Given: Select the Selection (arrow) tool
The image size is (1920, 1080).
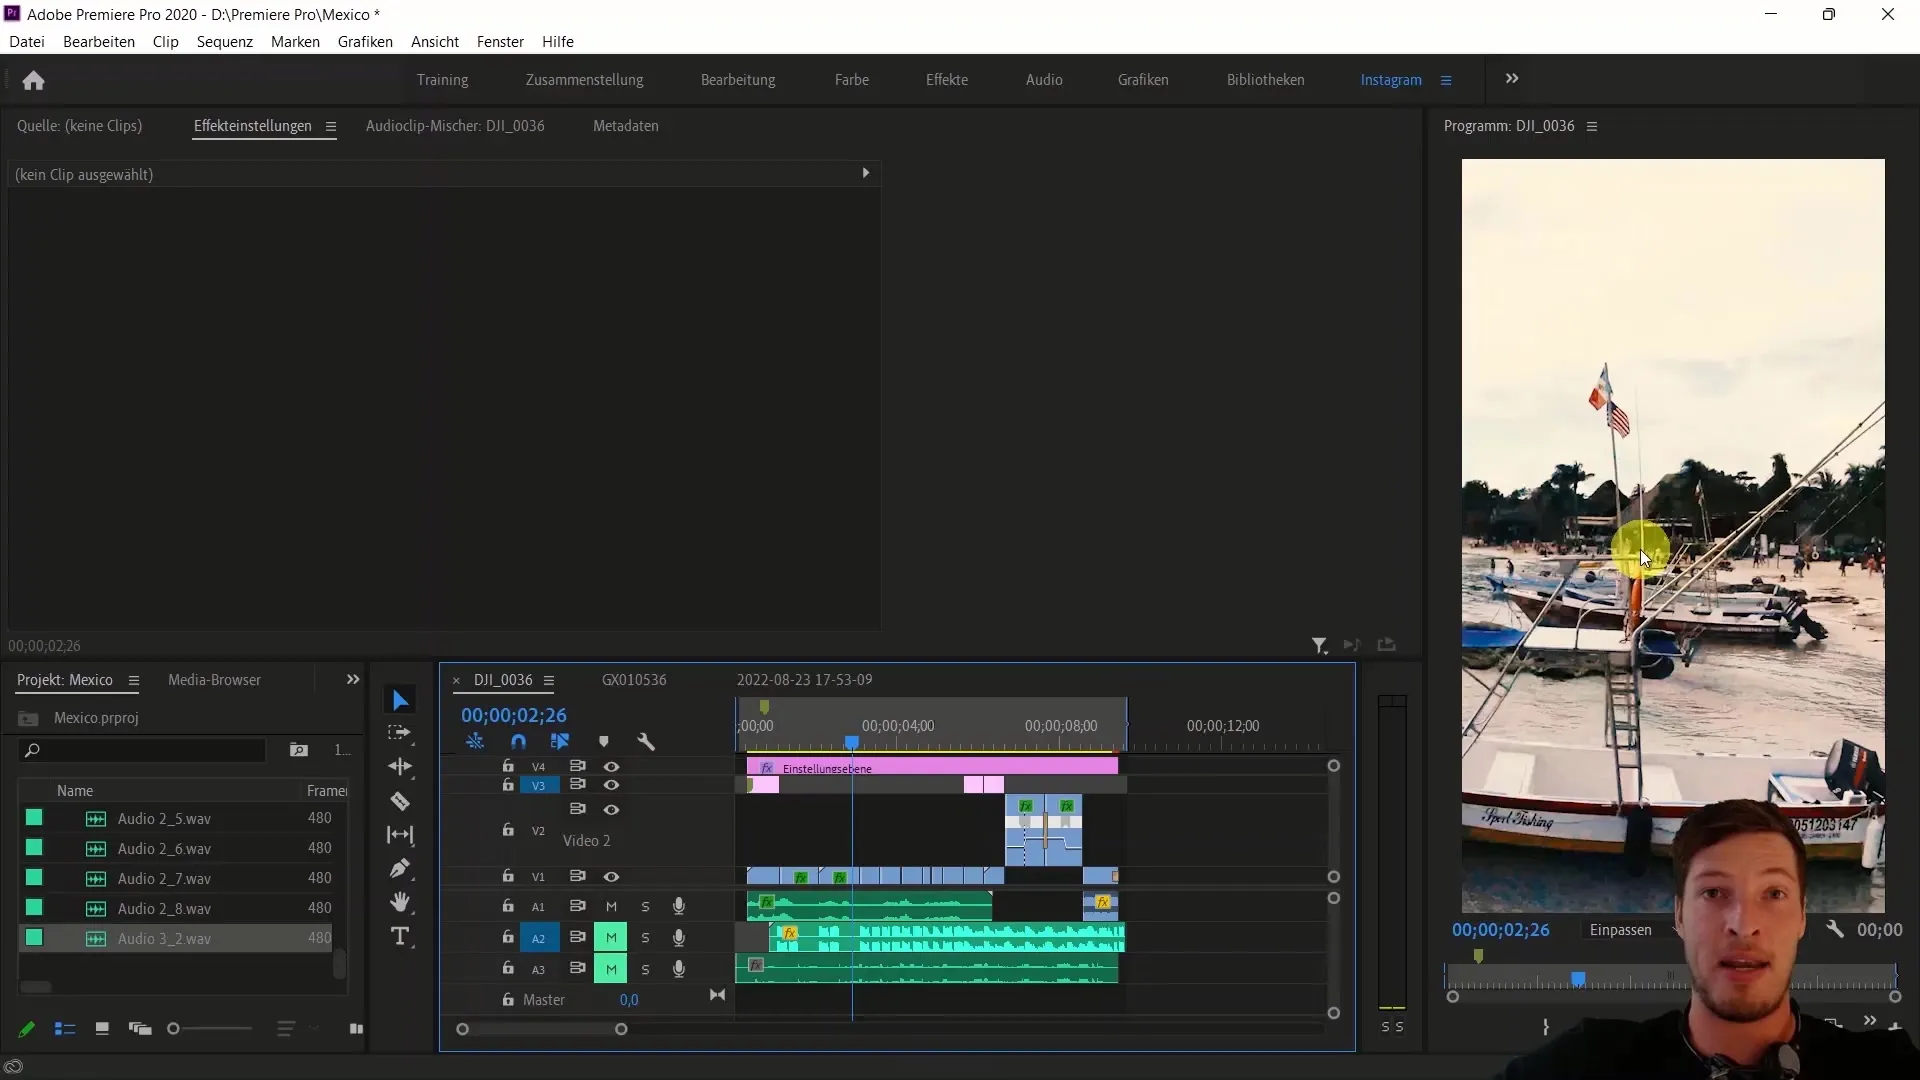Looking at the screenshot, I should coord(400,700).
